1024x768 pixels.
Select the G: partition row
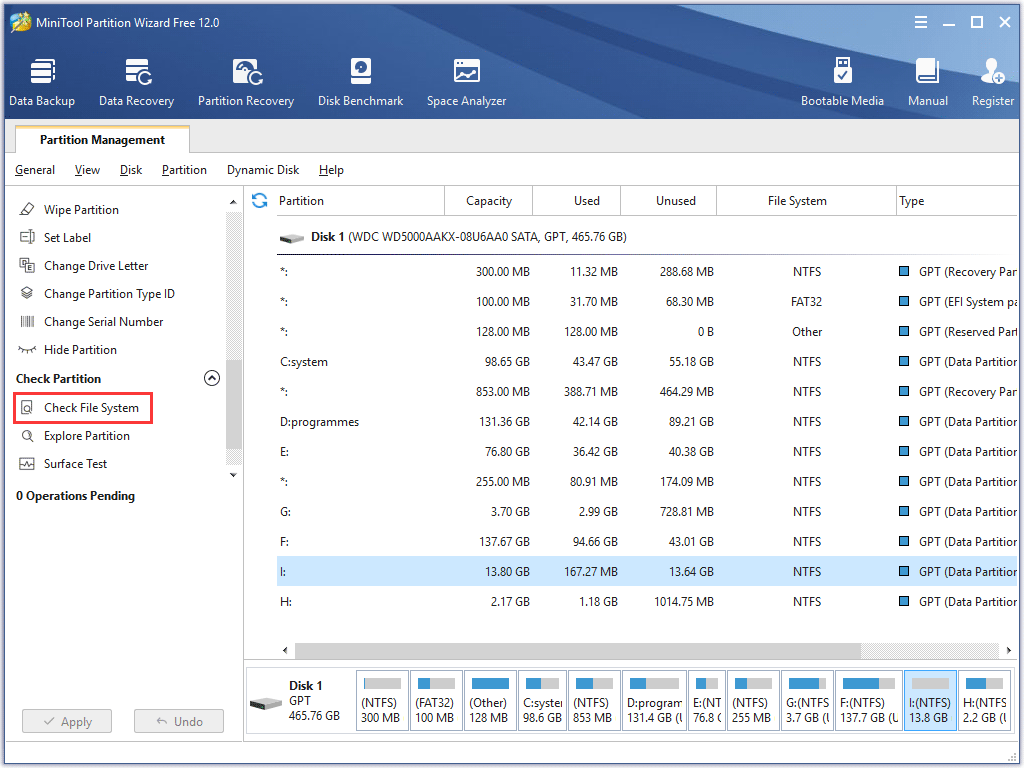point(647,512)
